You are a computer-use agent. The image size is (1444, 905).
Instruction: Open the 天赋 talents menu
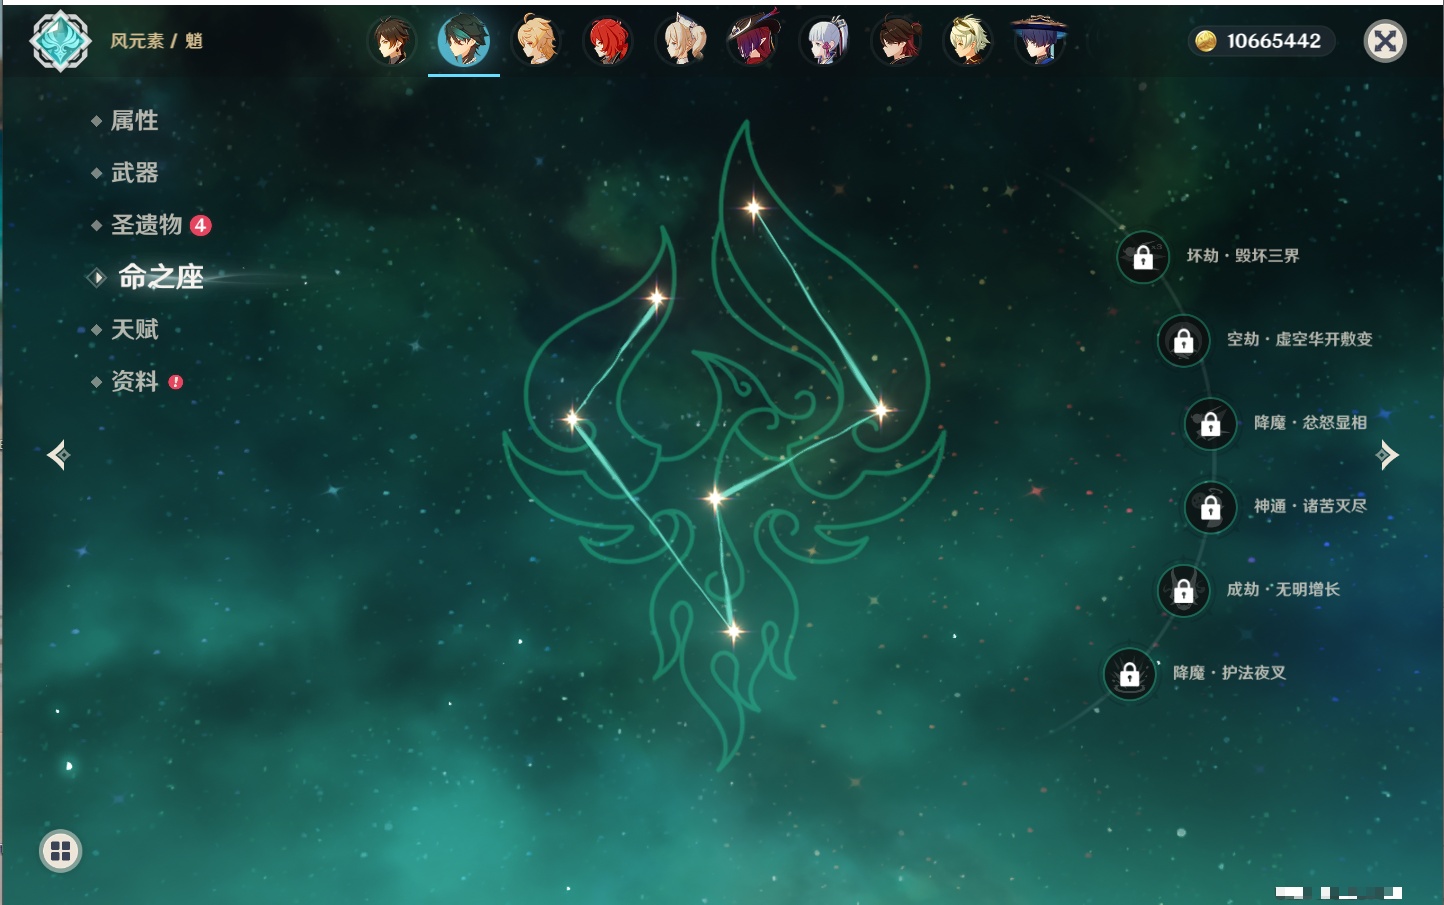pos(134,329)
